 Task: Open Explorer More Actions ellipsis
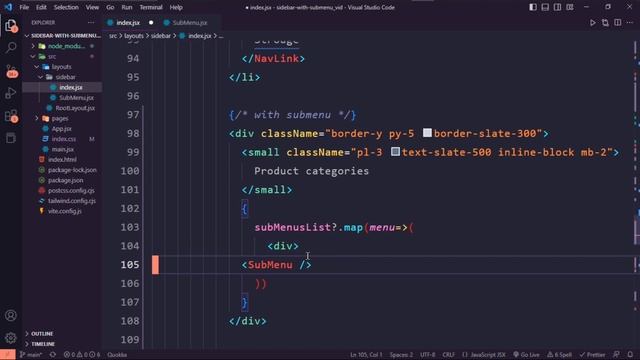(x=91, y=23)
